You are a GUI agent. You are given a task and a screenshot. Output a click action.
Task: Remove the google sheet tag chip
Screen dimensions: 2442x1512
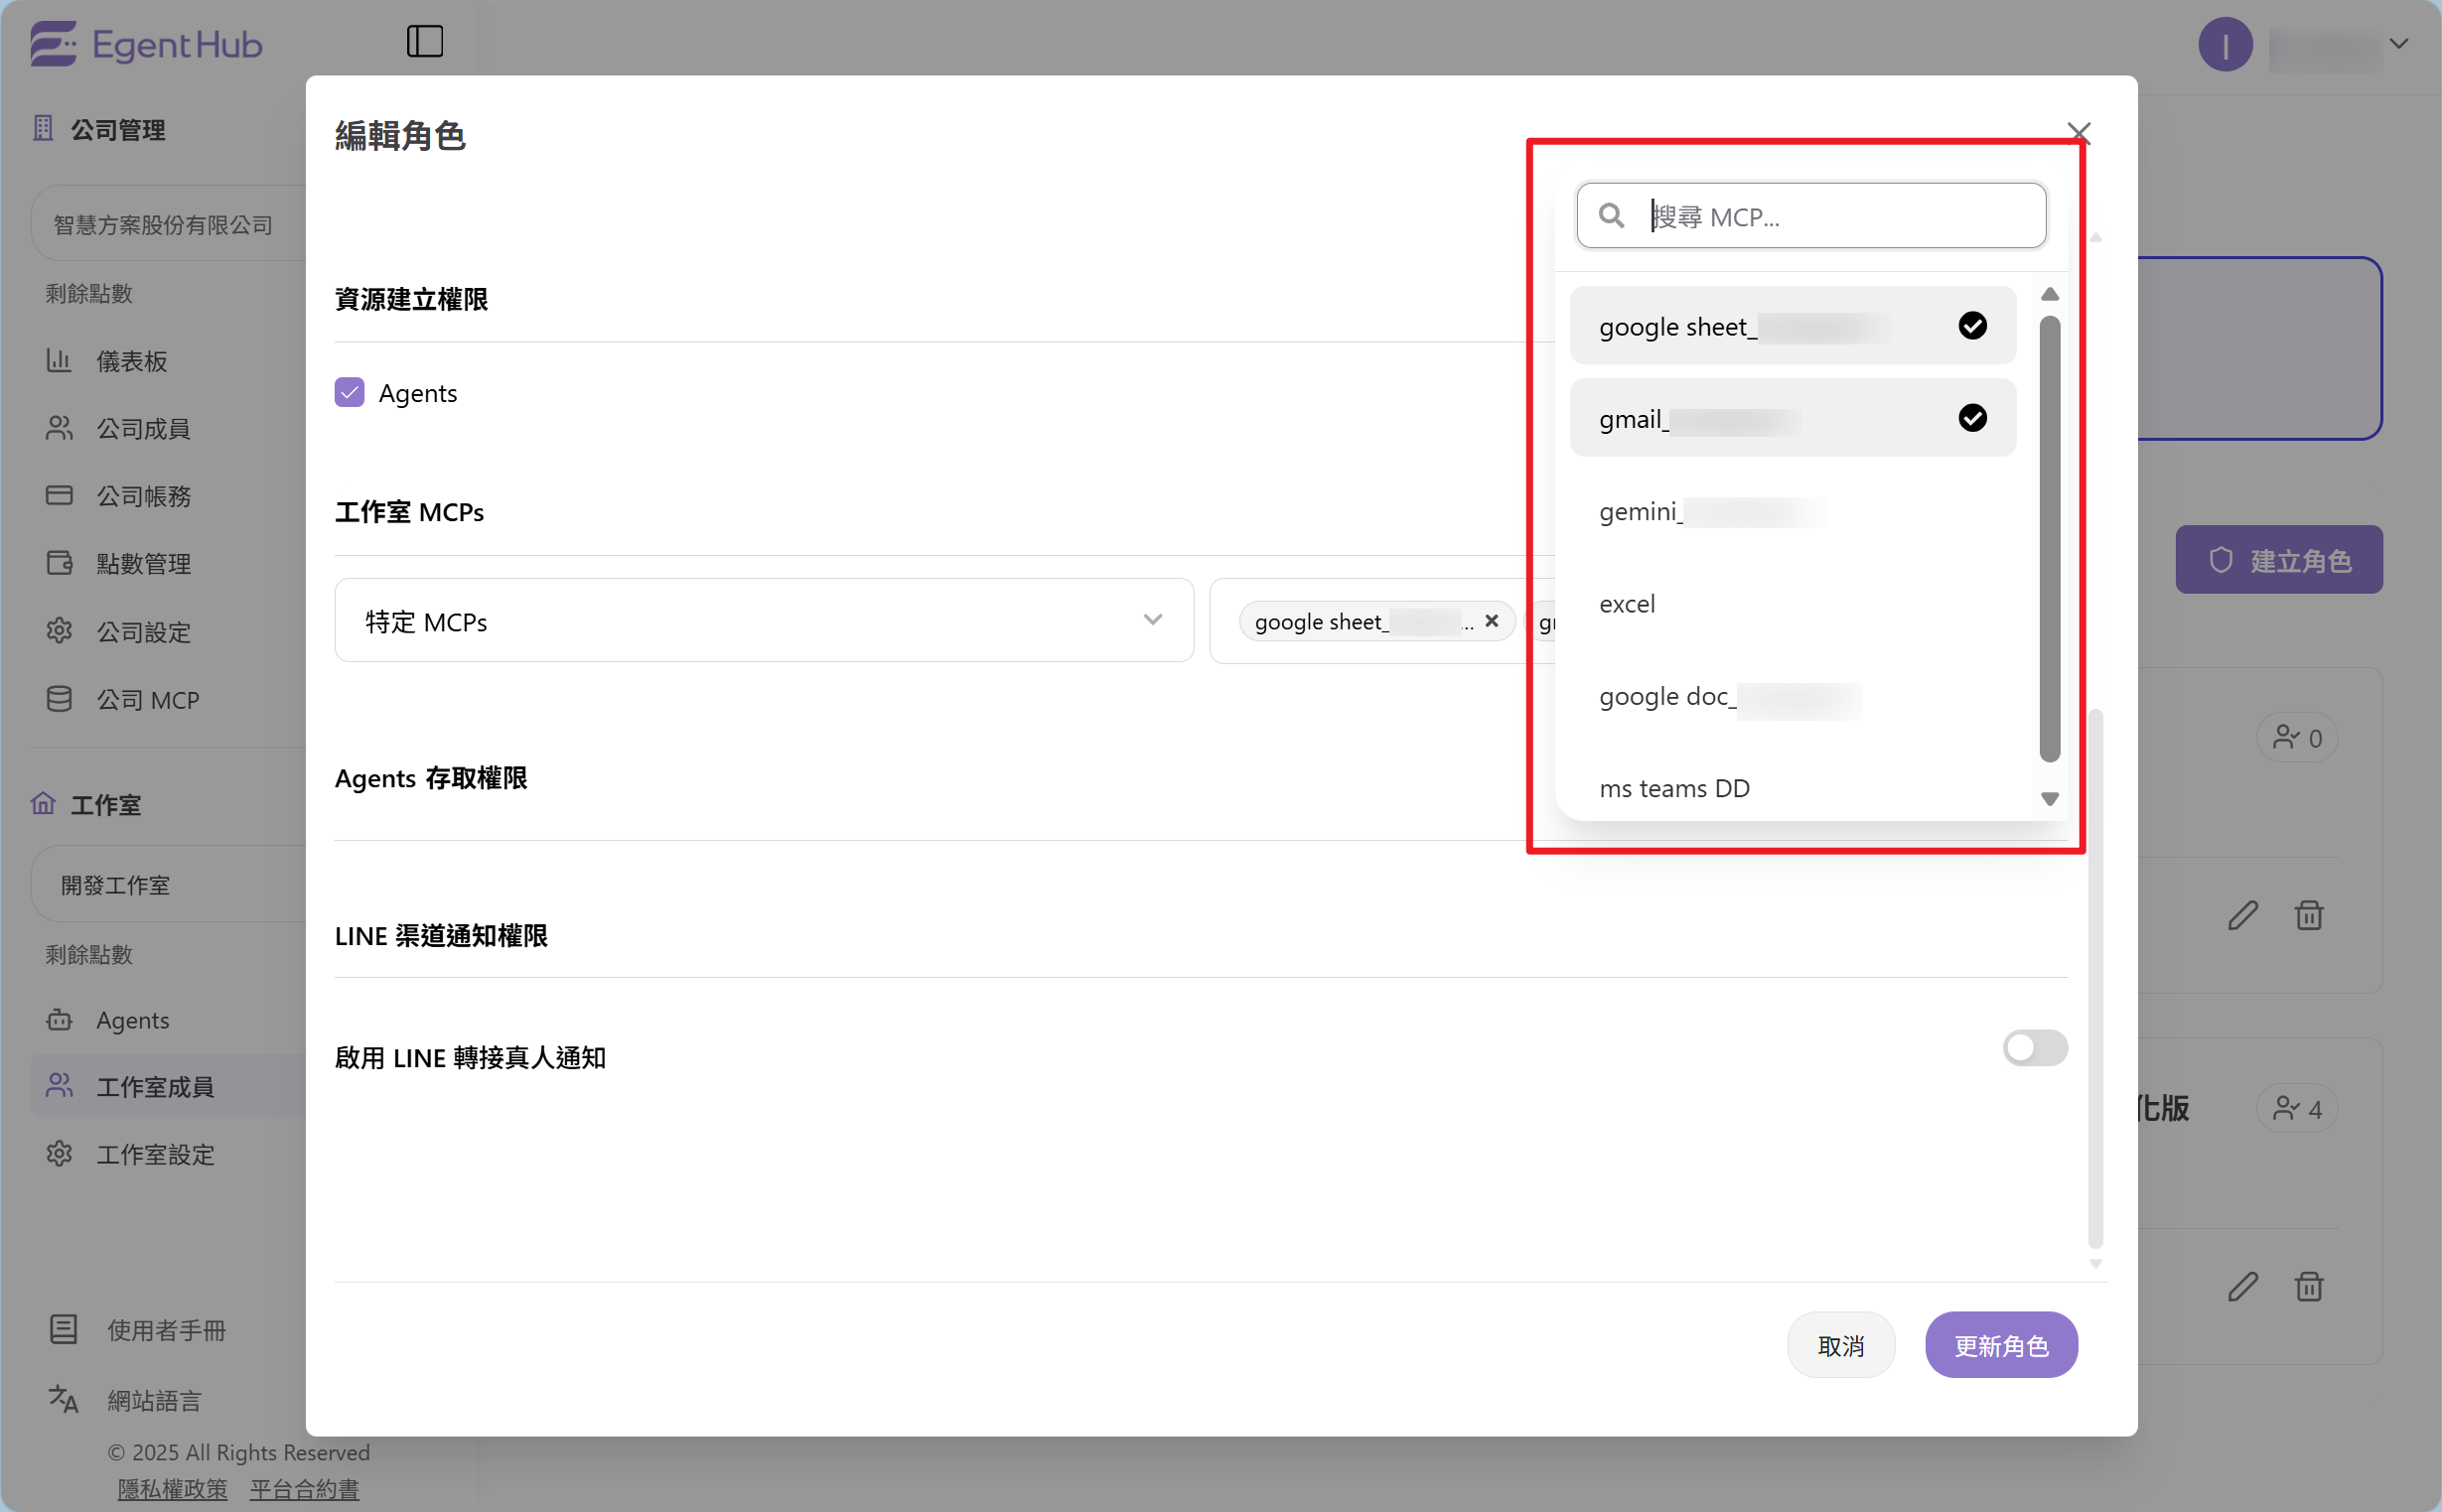(1491, 621)
